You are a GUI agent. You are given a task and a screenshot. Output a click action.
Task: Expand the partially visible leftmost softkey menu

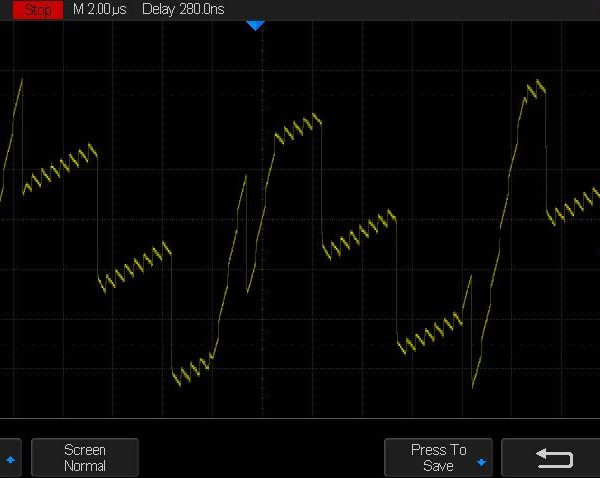pos(10,458)
